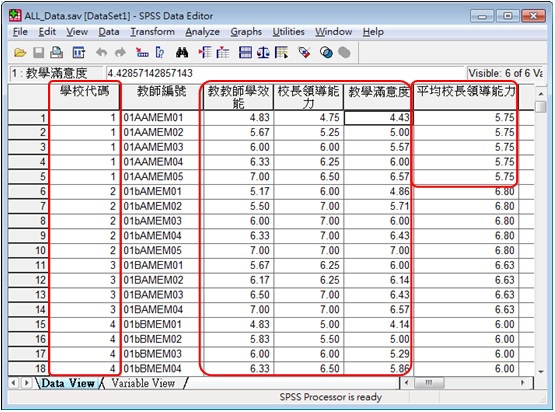555x412 pixels.
Task: Click the 教師編號 column header
Action: click(161, 97)
